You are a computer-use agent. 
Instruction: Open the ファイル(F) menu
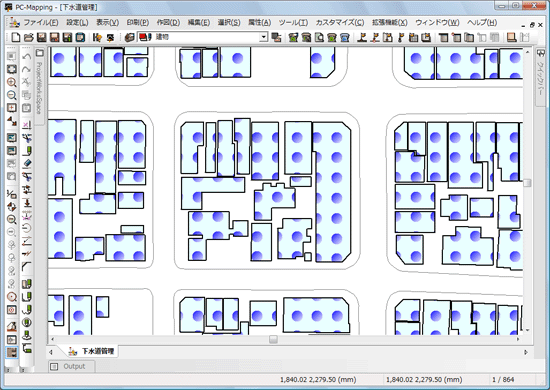point(41,22)
